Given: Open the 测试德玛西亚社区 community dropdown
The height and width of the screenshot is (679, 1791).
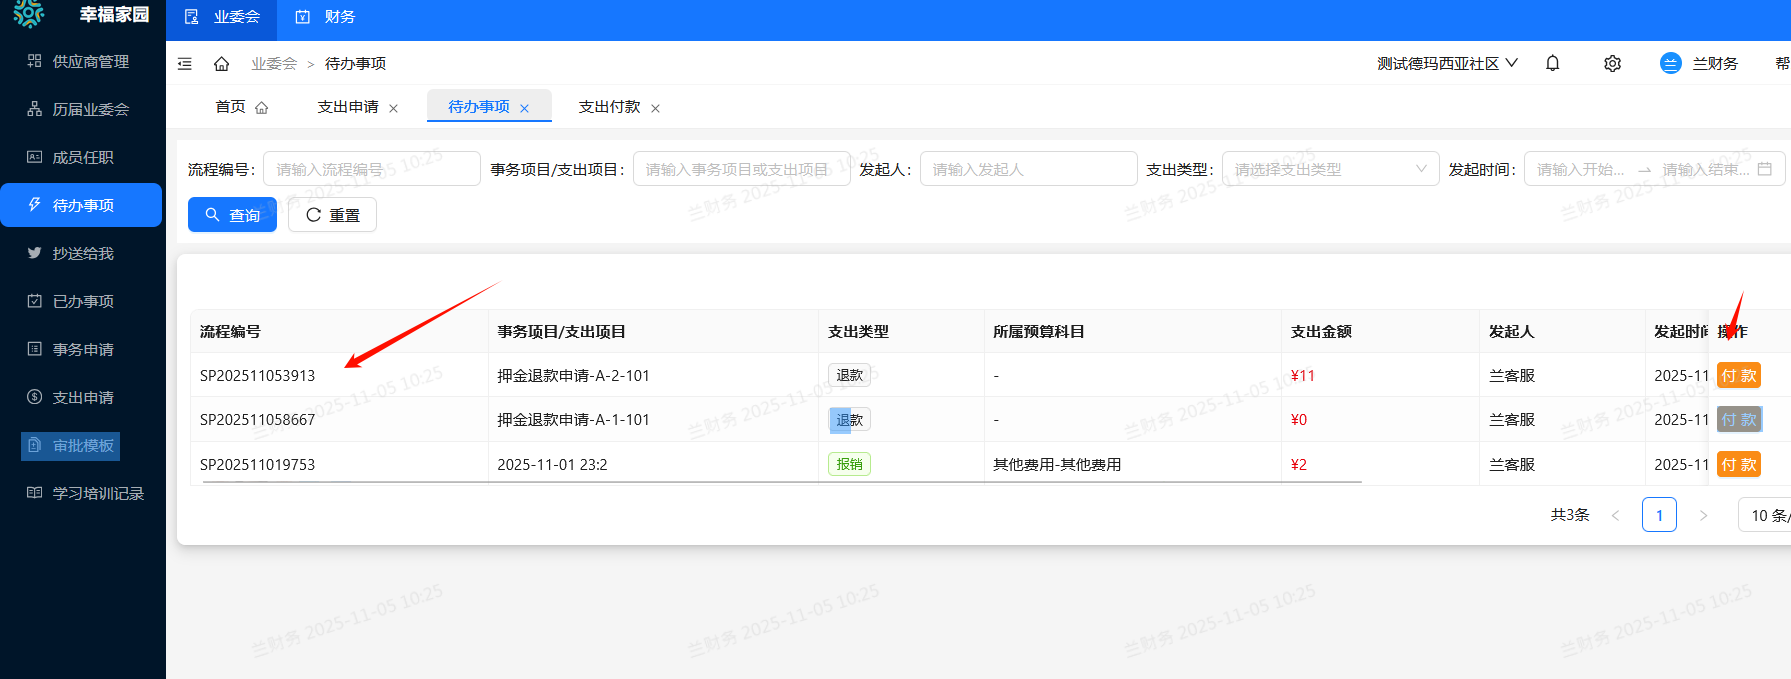Looking at the screenshot, I should click(1447, 63).
